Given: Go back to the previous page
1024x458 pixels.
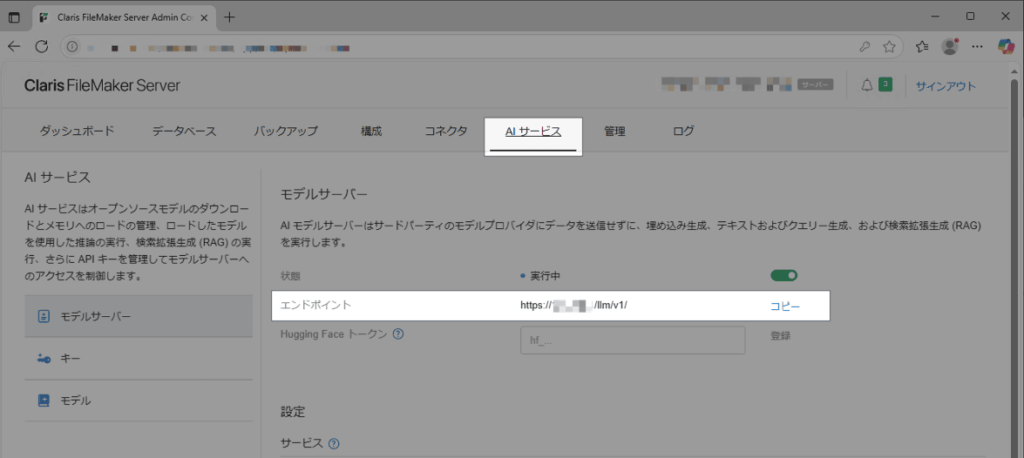Looking at the screenshot, I should (x=14, y=46).
